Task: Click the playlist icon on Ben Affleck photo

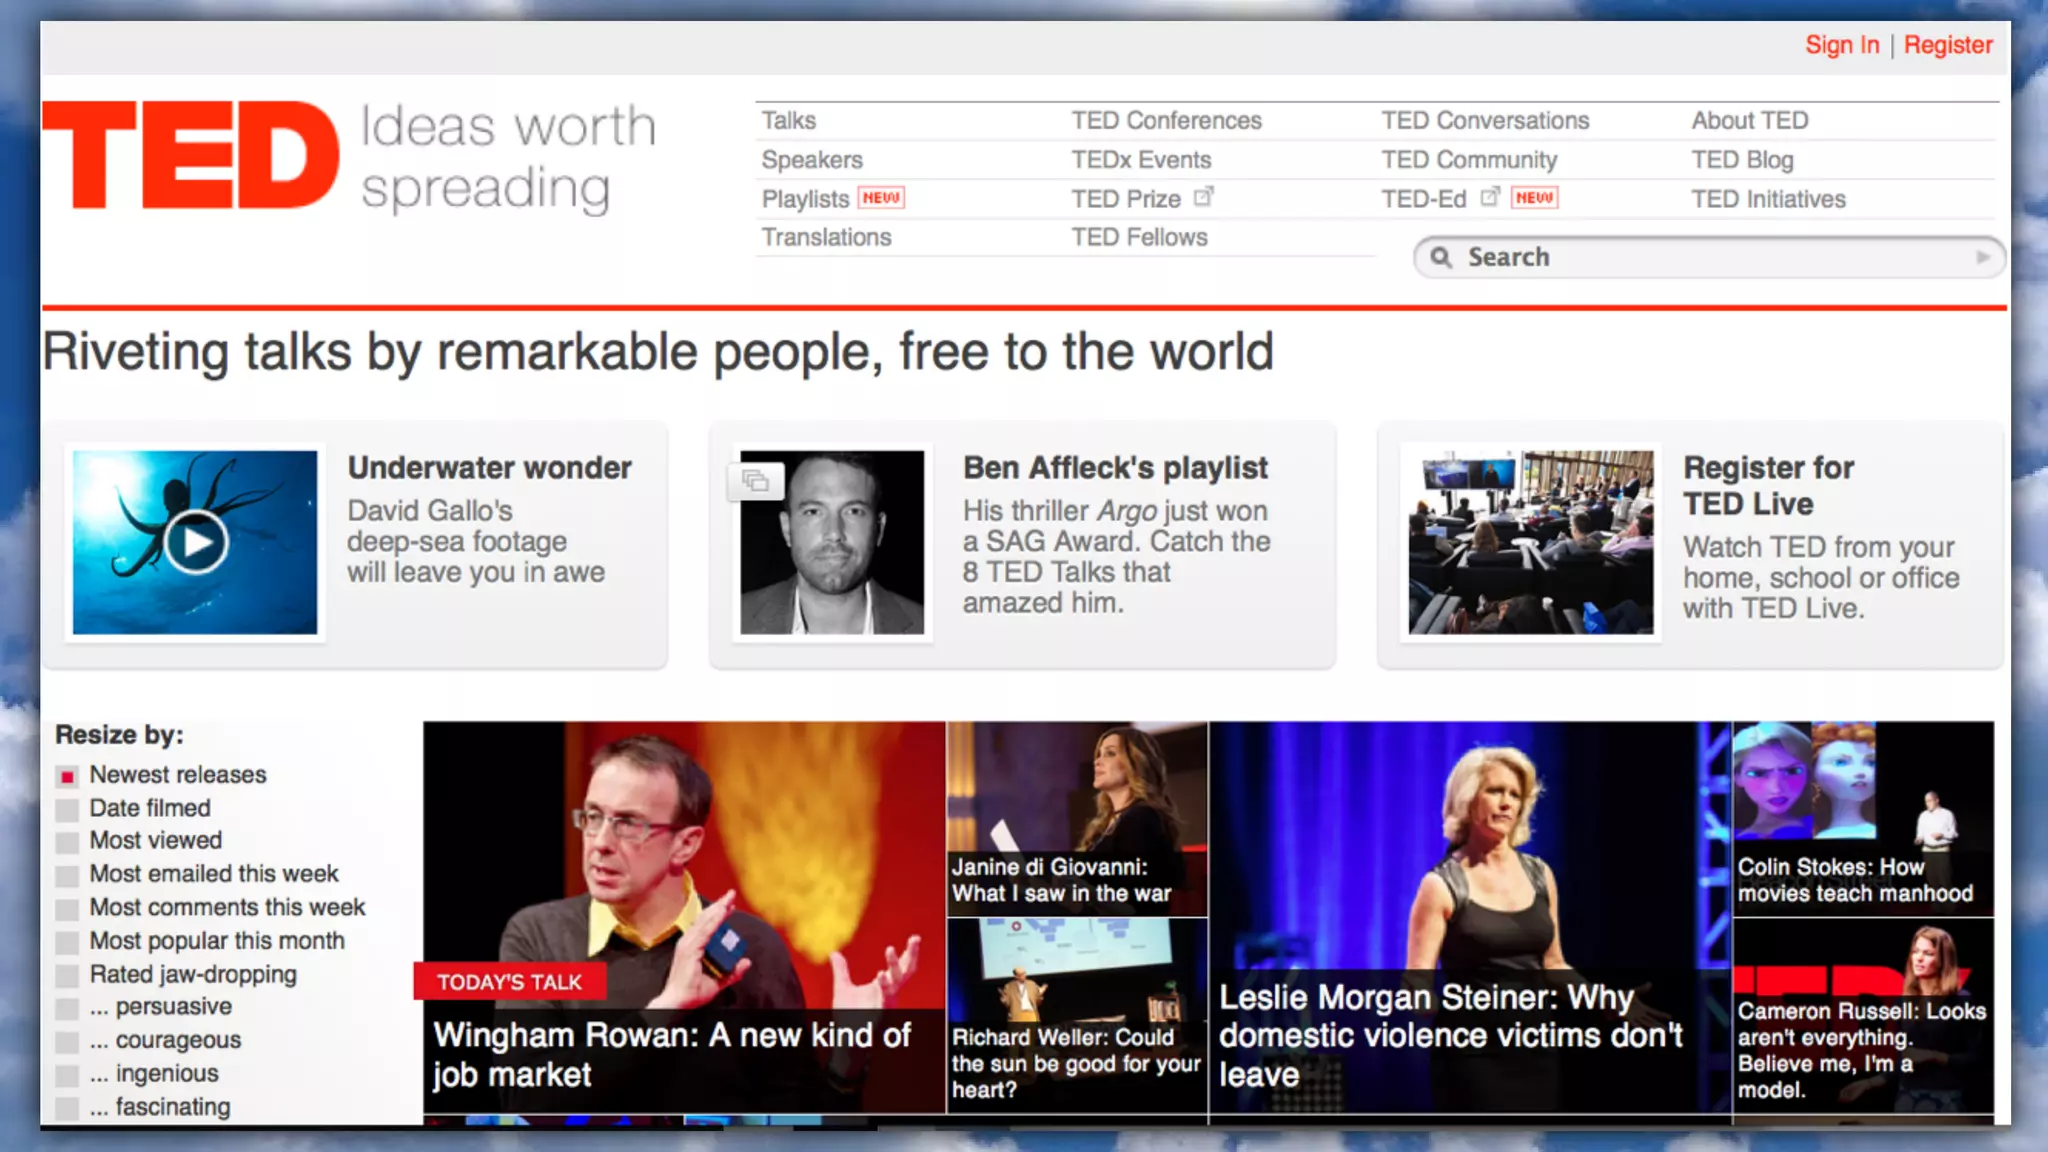Action: pos(756,481)
